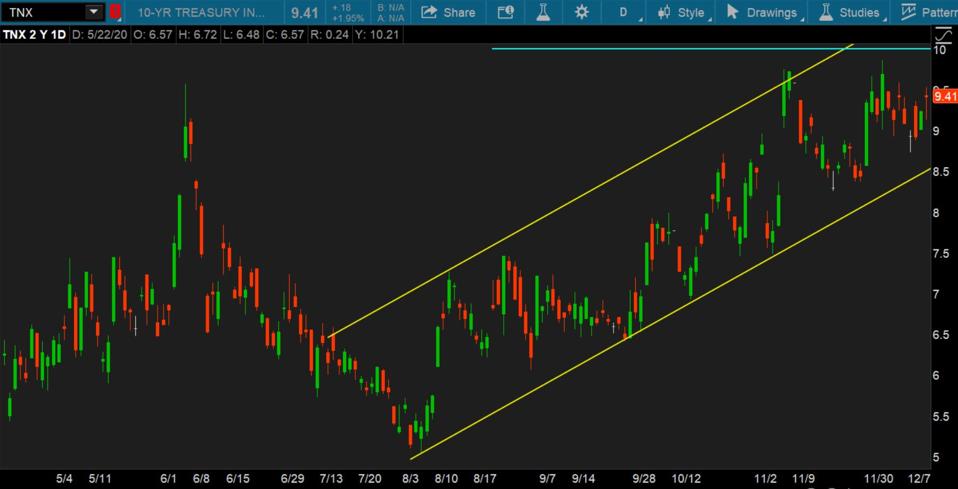
Task: Click the chart alert info icon
Action: pyautogui.click(x=505, y=12)
